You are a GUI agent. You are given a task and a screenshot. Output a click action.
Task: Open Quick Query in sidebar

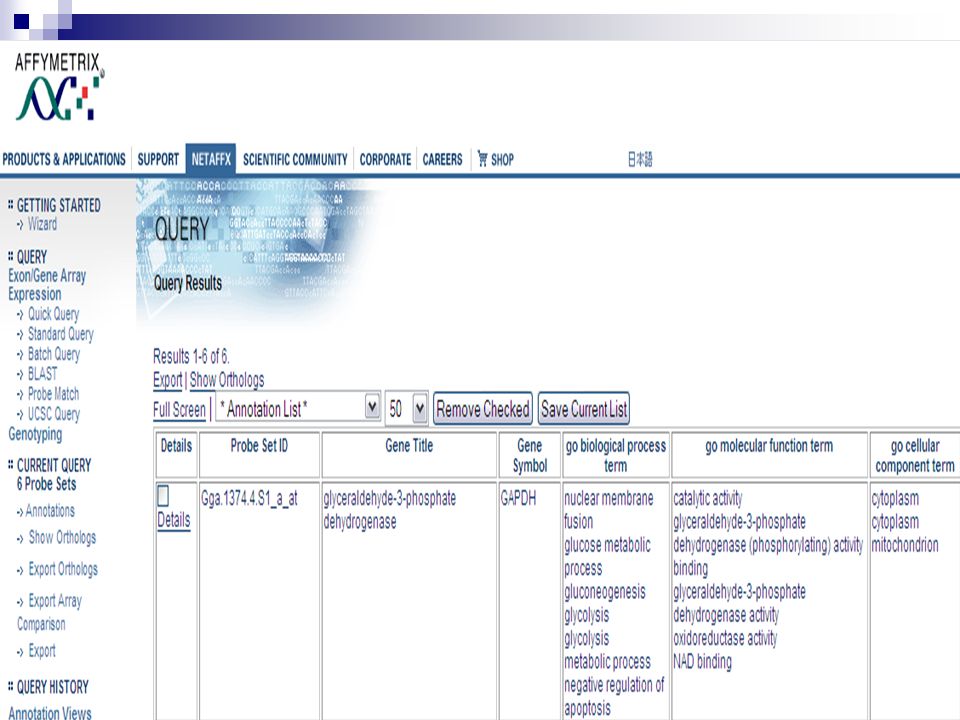[53, 314]
